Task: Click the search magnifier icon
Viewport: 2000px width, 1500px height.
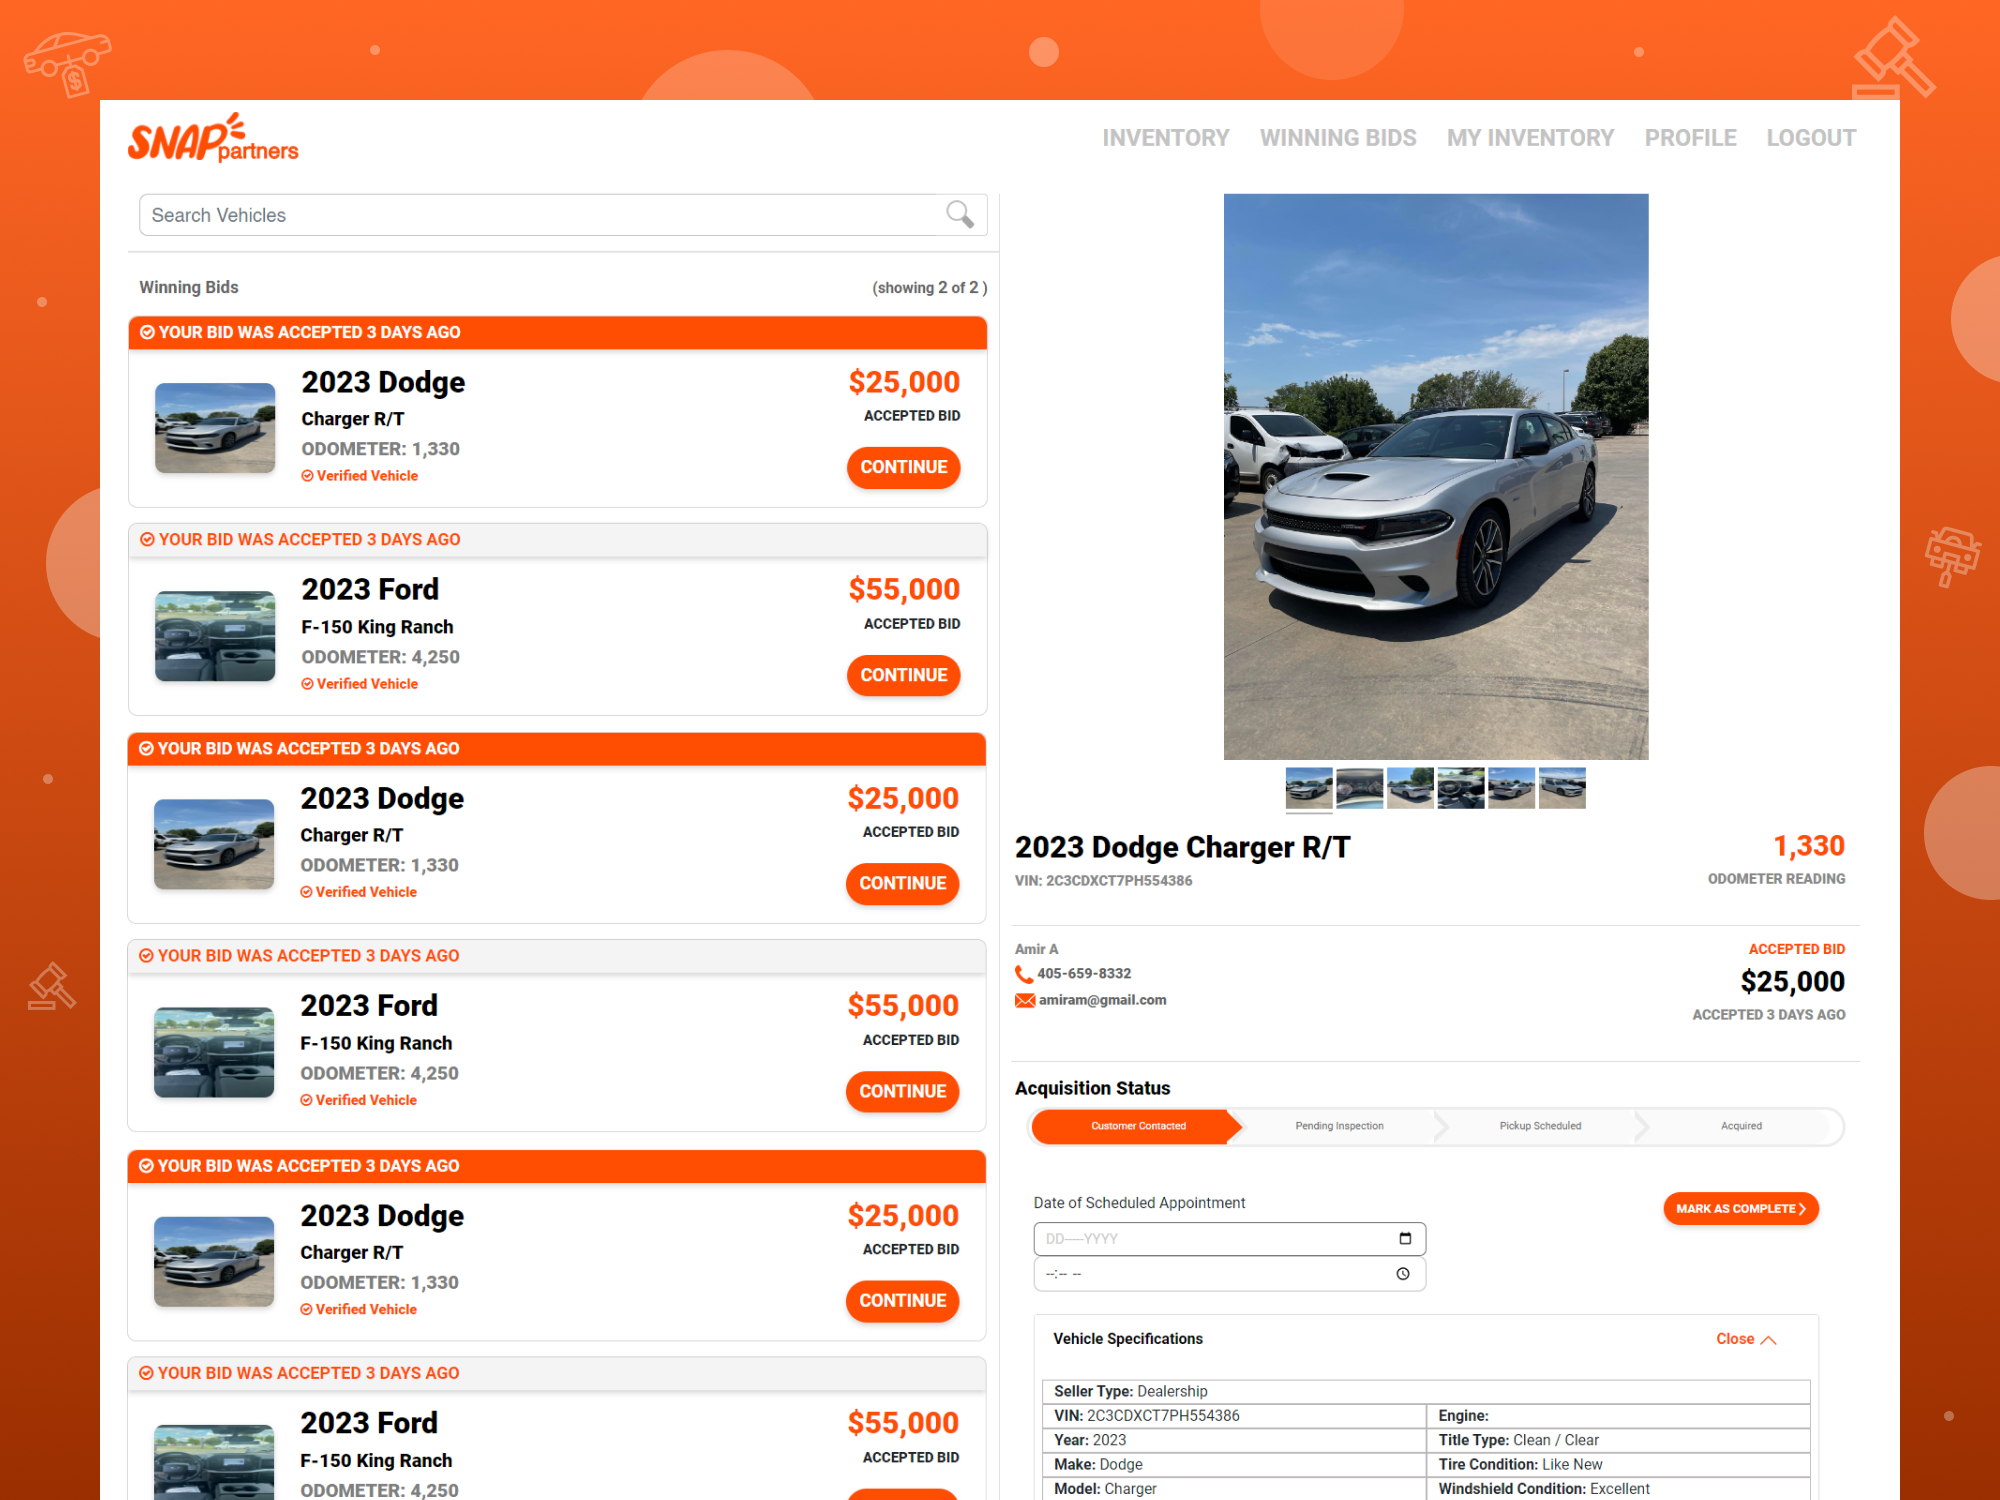Action: (x=959, y=214)
